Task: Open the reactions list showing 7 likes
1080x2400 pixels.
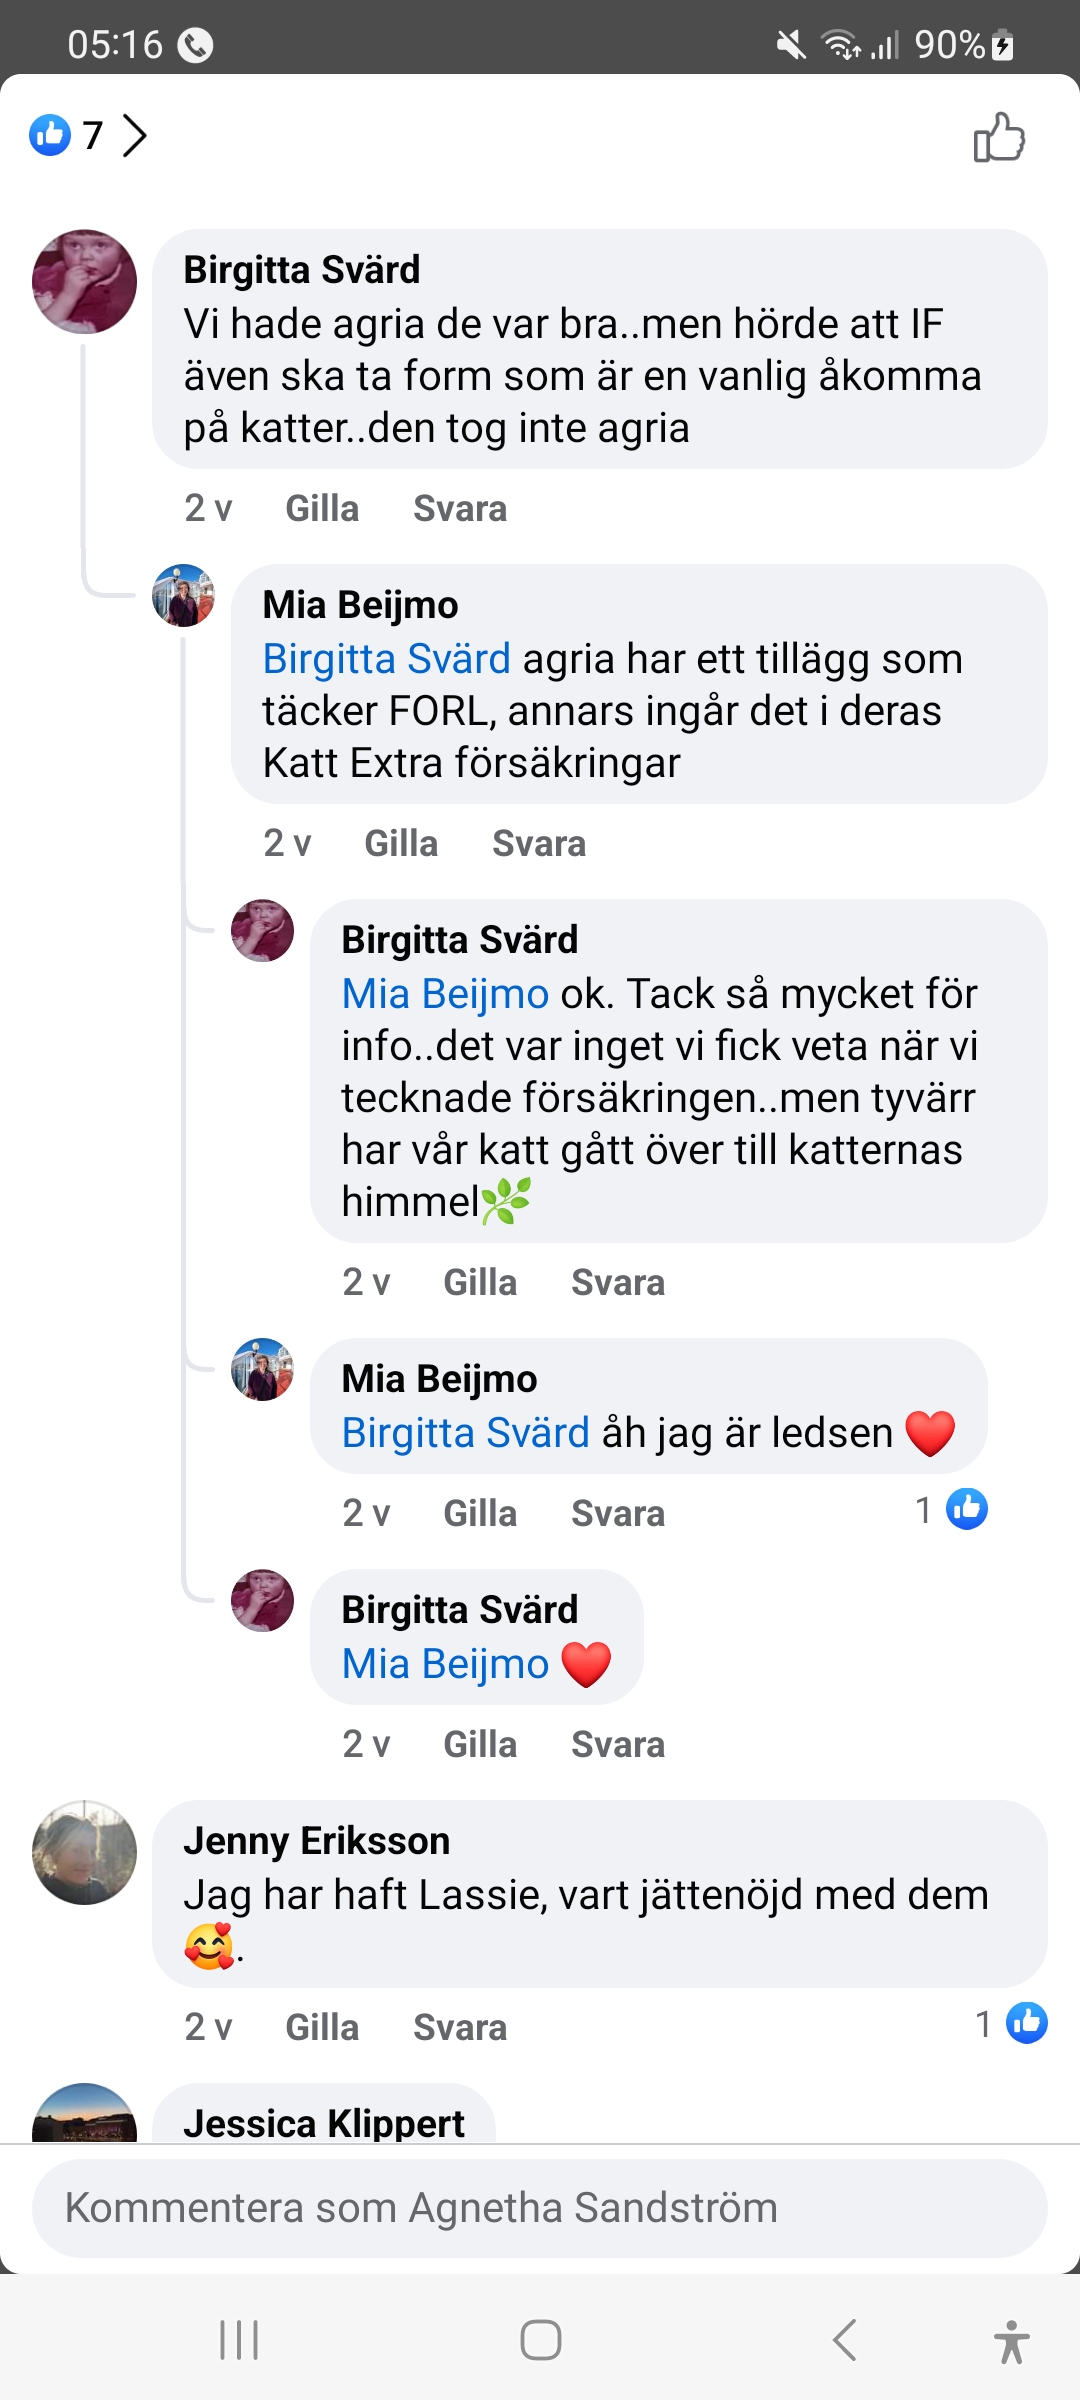Action: click(88, 135)
